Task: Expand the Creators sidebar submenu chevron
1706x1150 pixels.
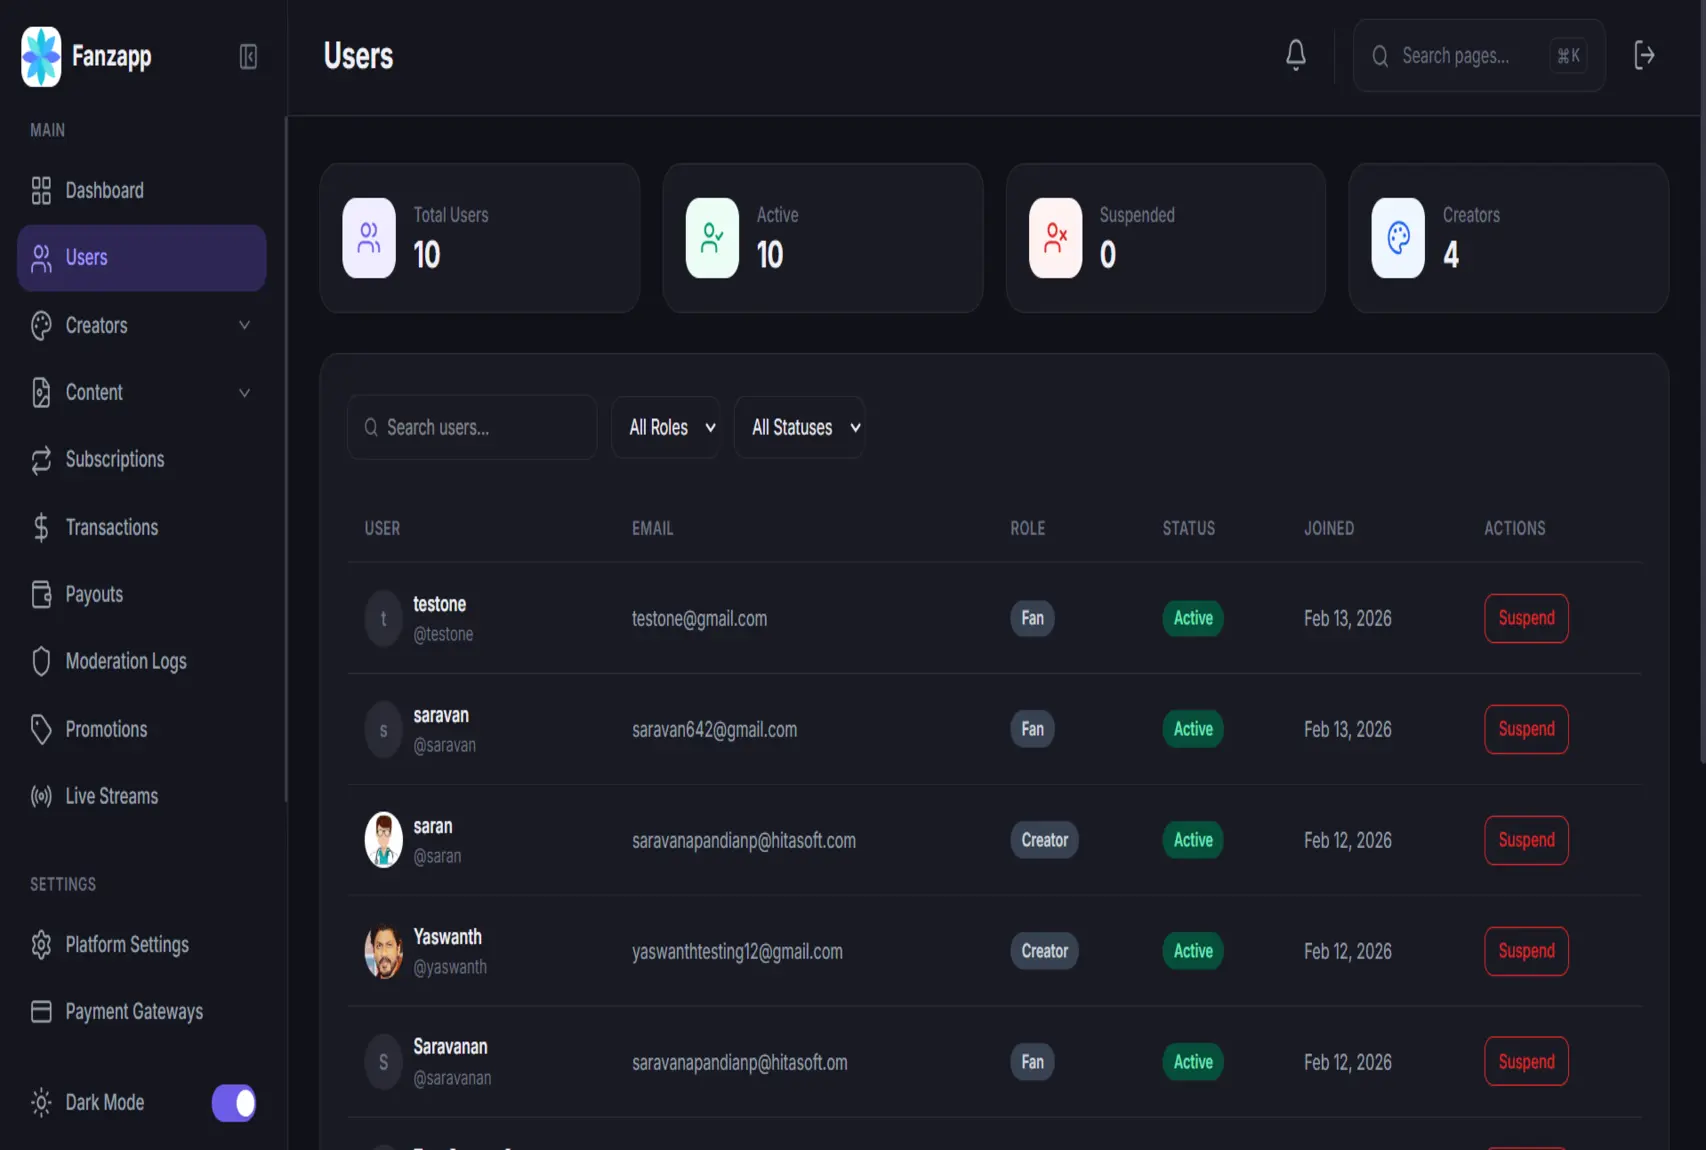Action: point(244,325)
